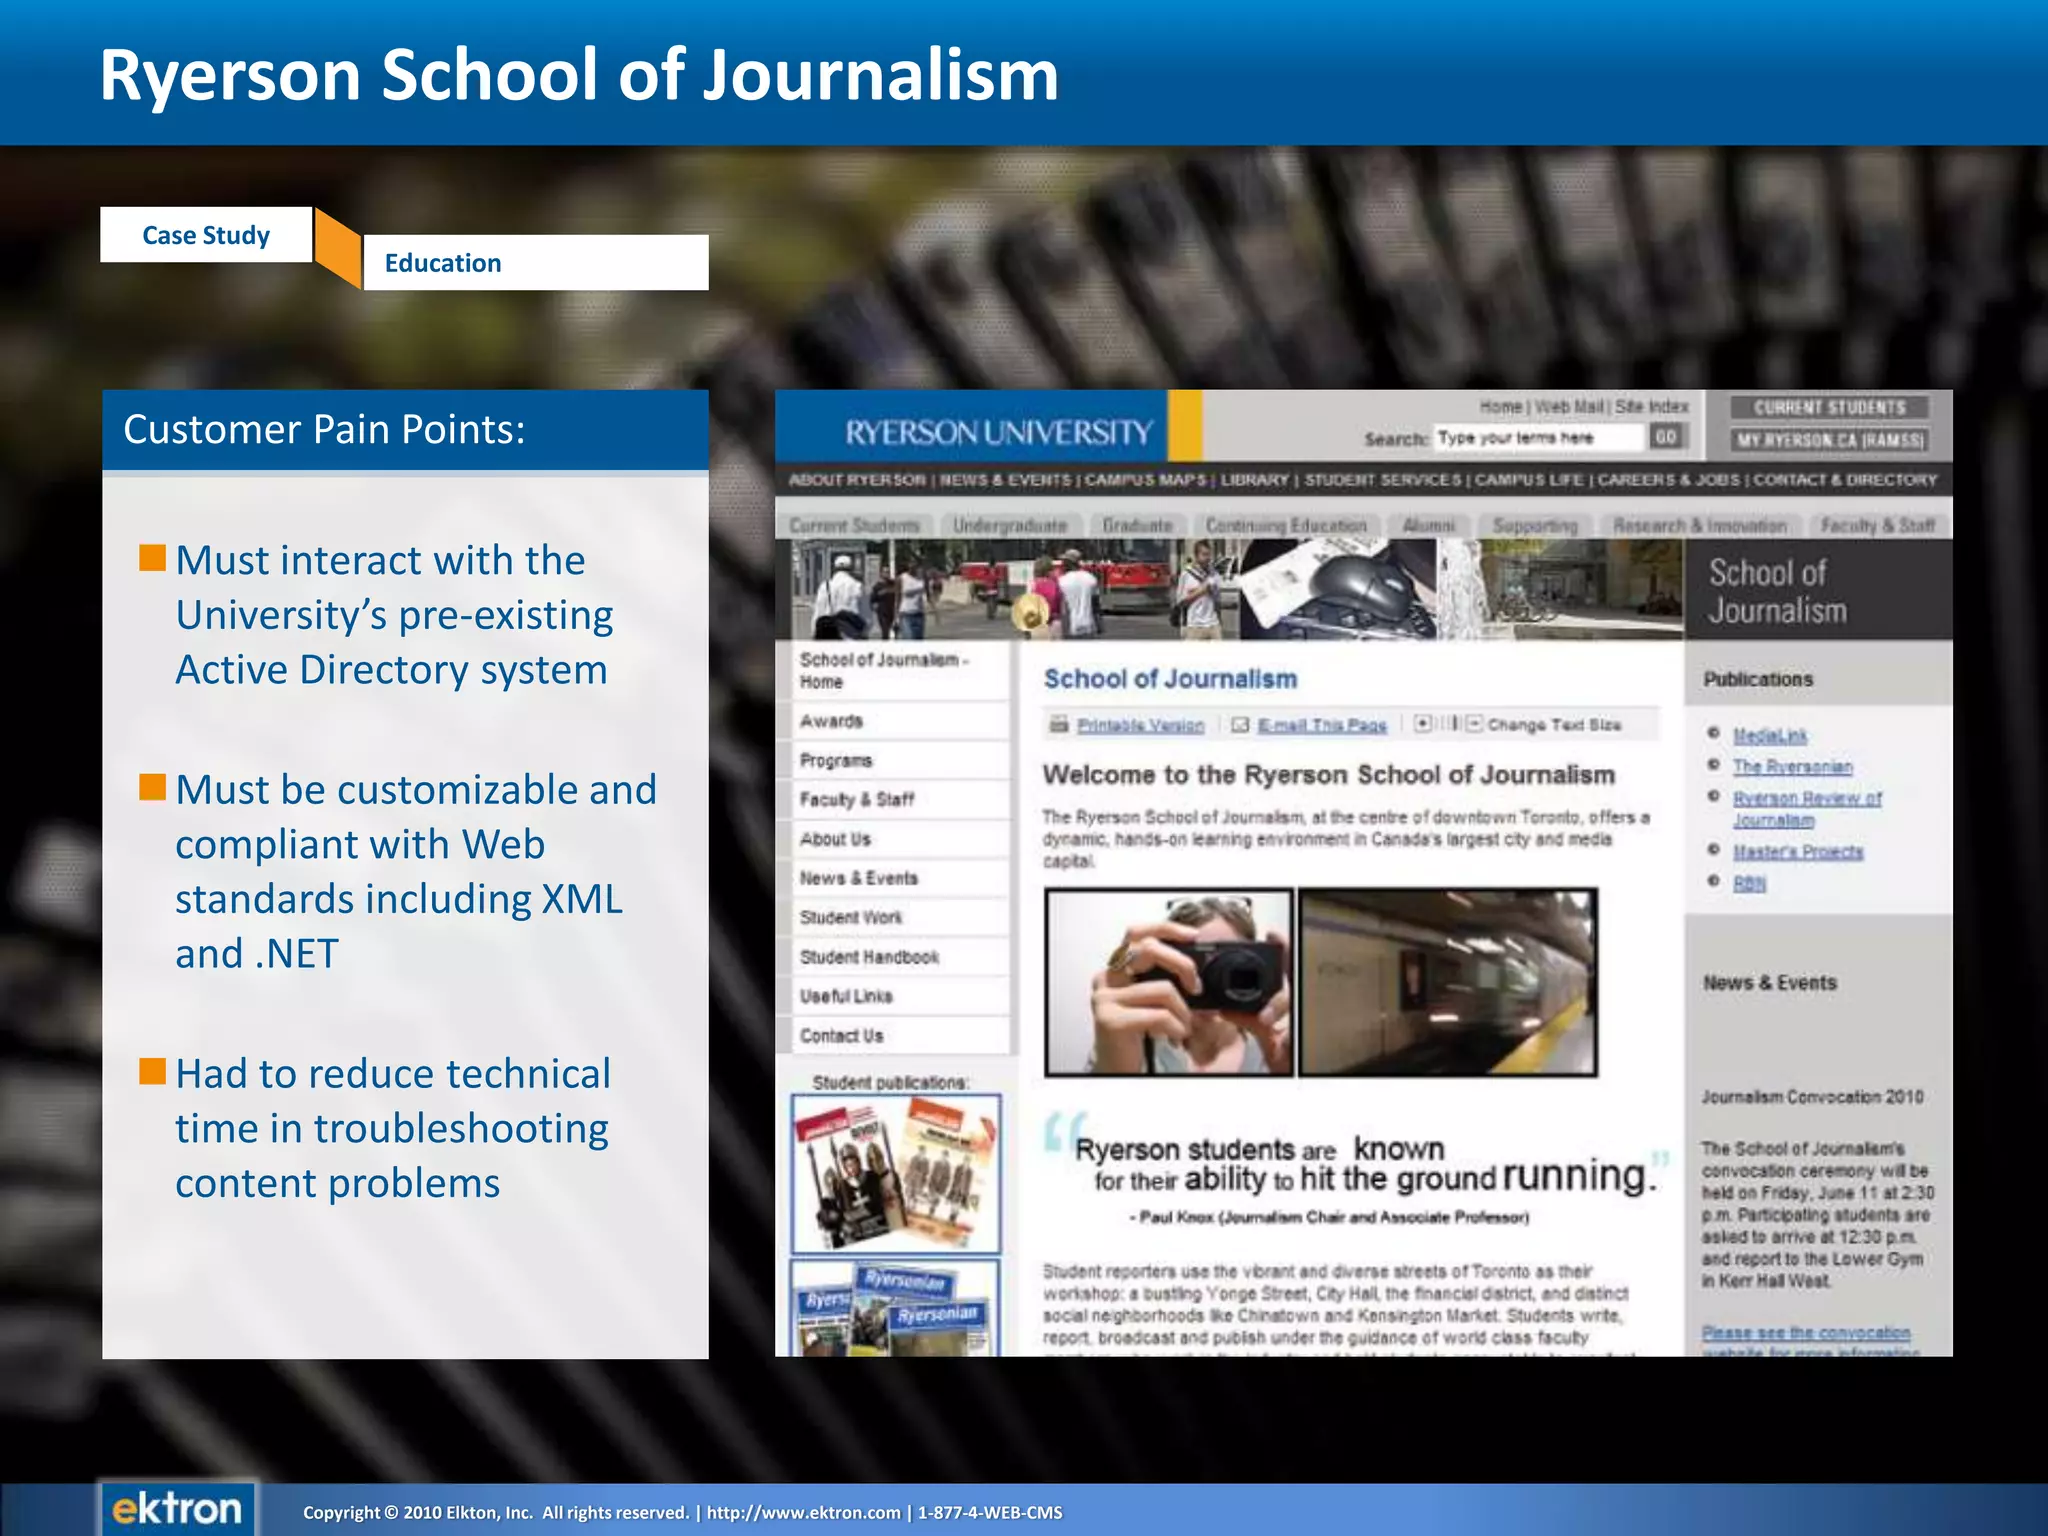Click the Ryerson University logo banner
This screenshot has width=2048, height=1536.
pos(998,432)
